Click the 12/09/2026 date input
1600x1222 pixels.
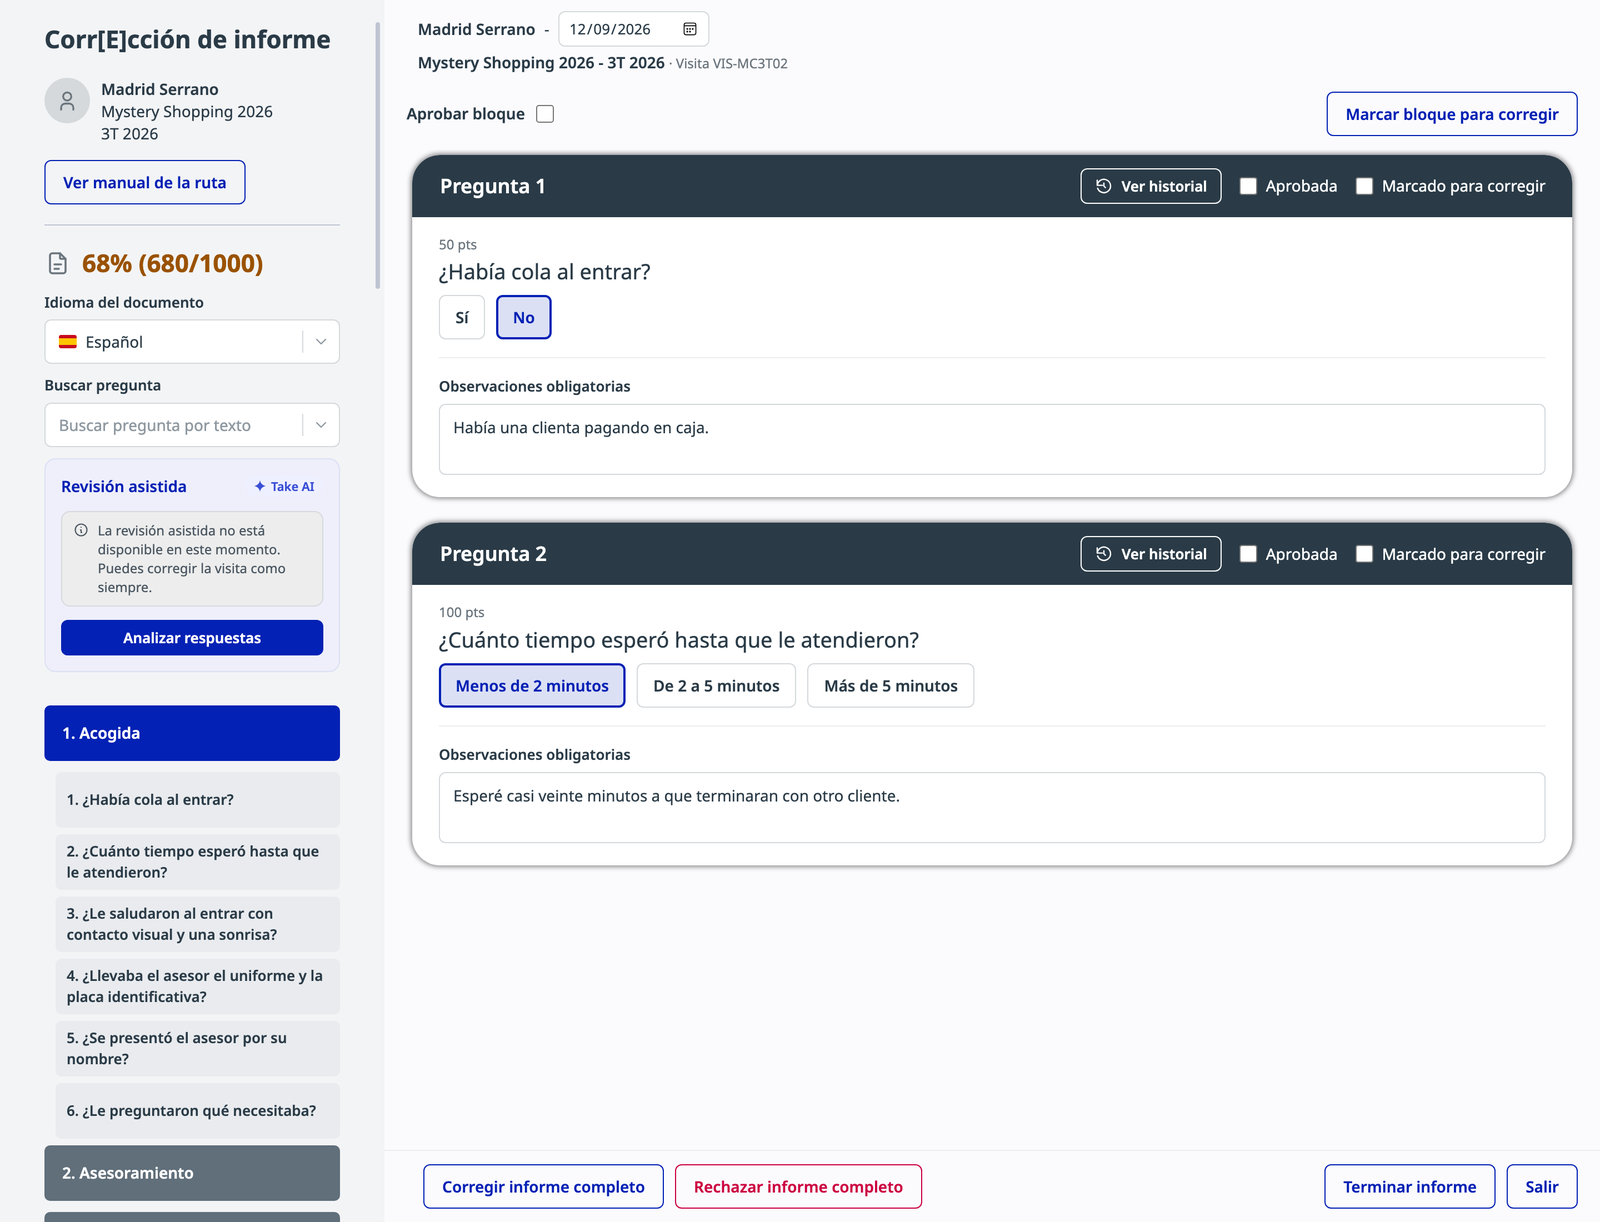tap(634, 29)
